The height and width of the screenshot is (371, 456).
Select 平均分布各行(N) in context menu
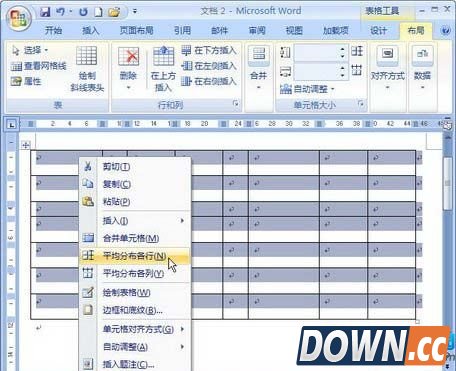(135, 256)
